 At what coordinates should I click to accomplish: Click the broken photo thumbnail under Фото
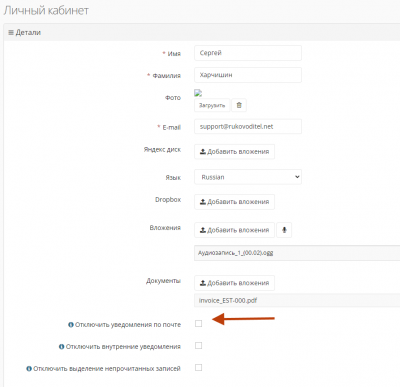(x=198, y=93)
